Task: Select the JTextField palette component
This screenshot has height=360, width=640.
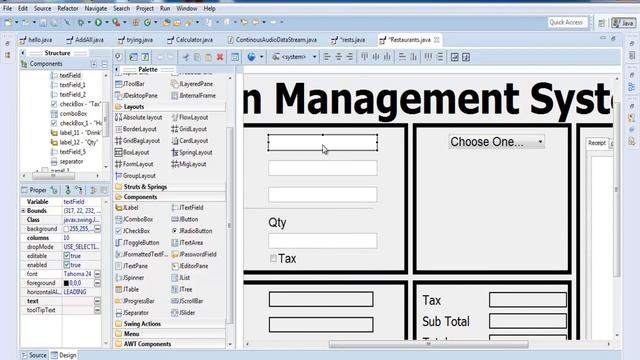Action: pos(187,208)
